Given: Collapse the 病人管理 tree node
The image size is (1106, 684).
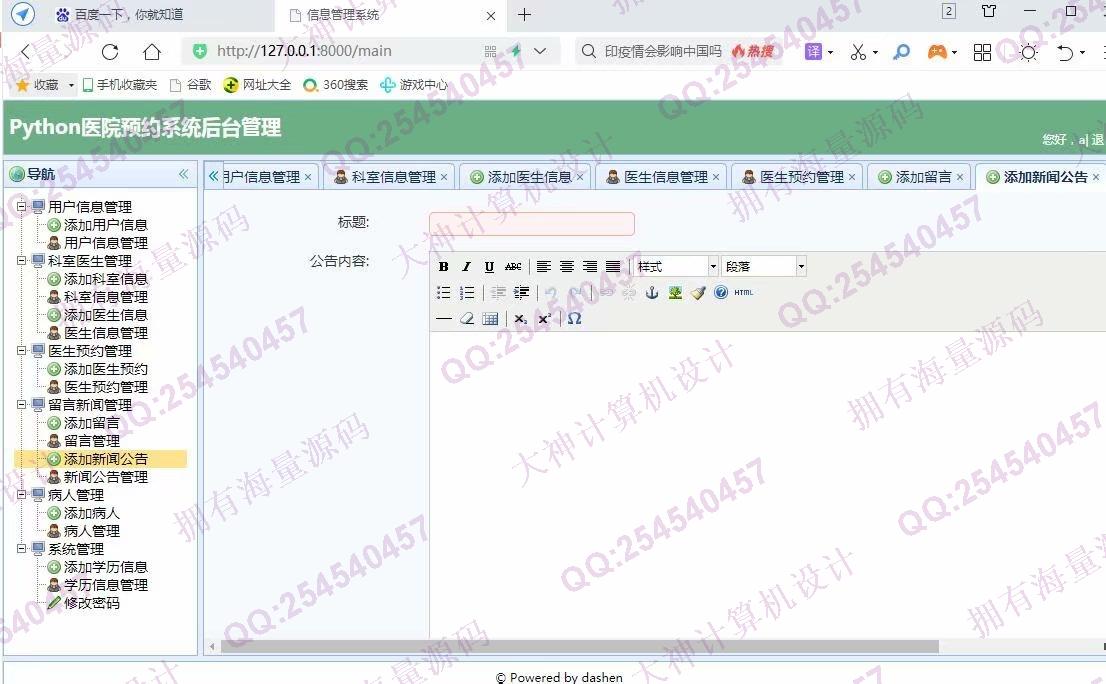Looking at the screenshot, I should tap(22, 495).
